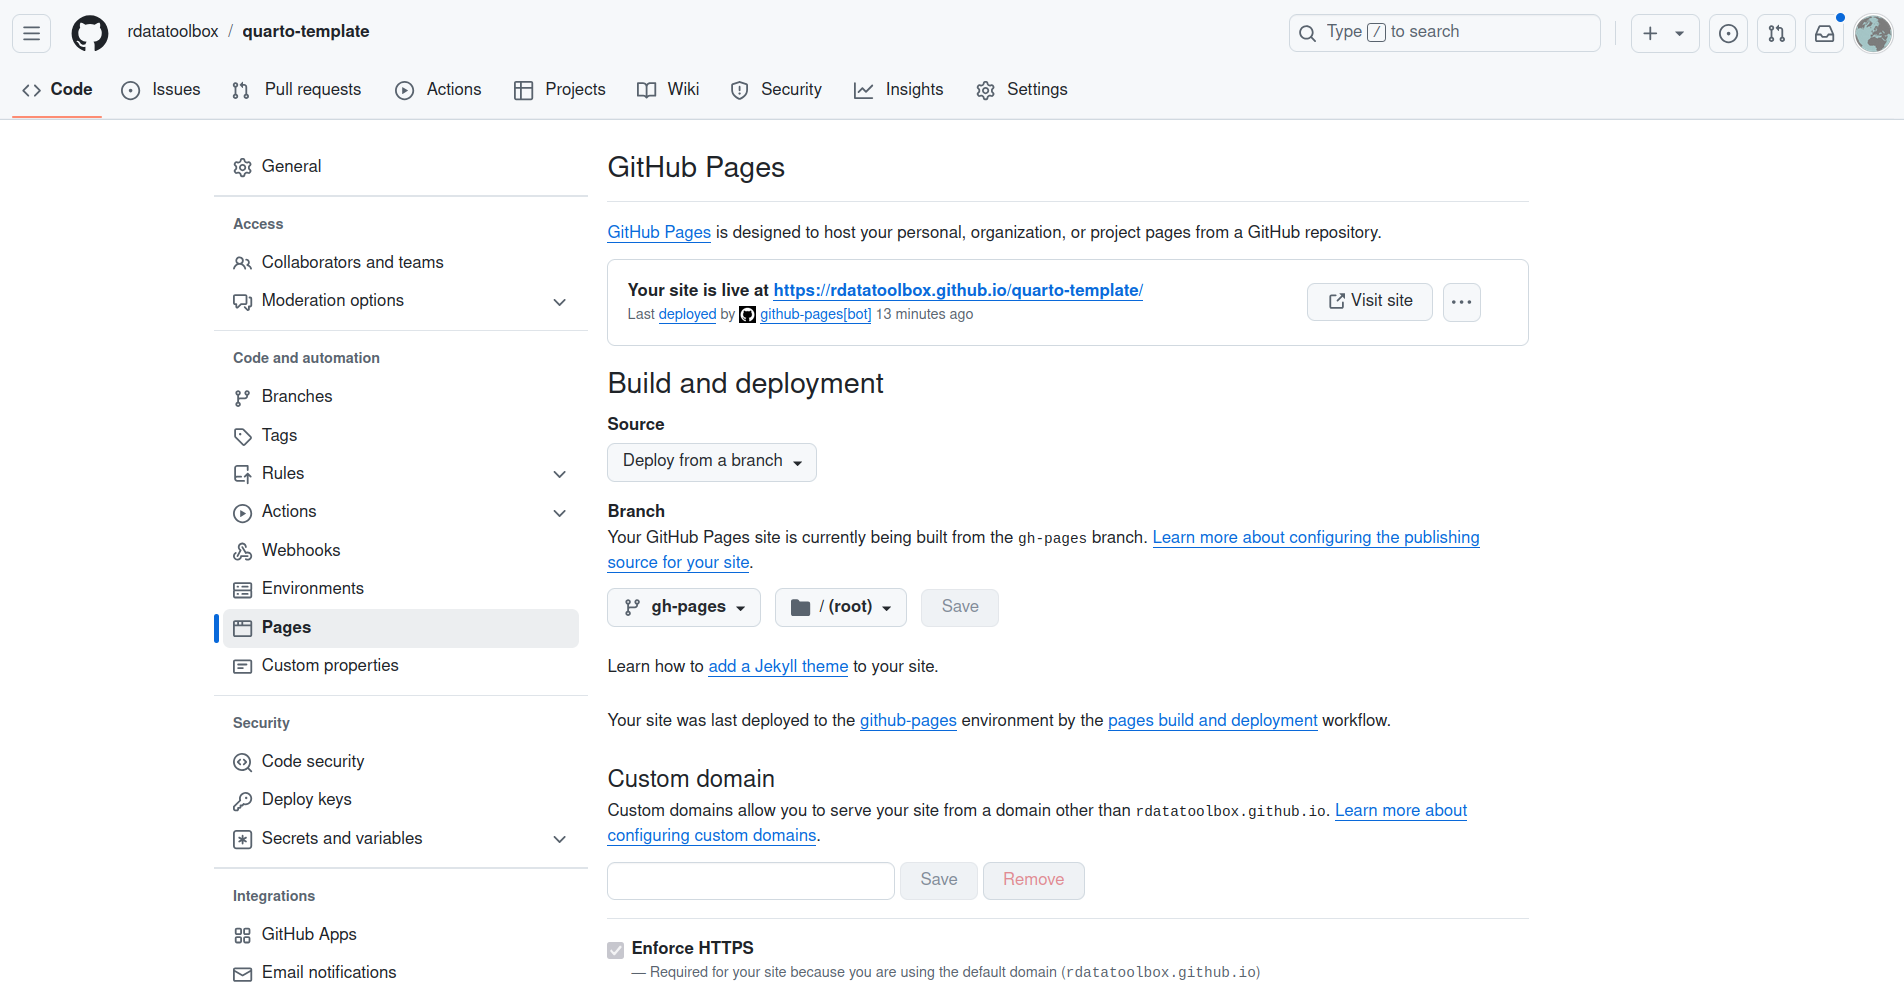Open the deployed link under site URL
Screen dimensions: 1904x1002
[687, 314]
